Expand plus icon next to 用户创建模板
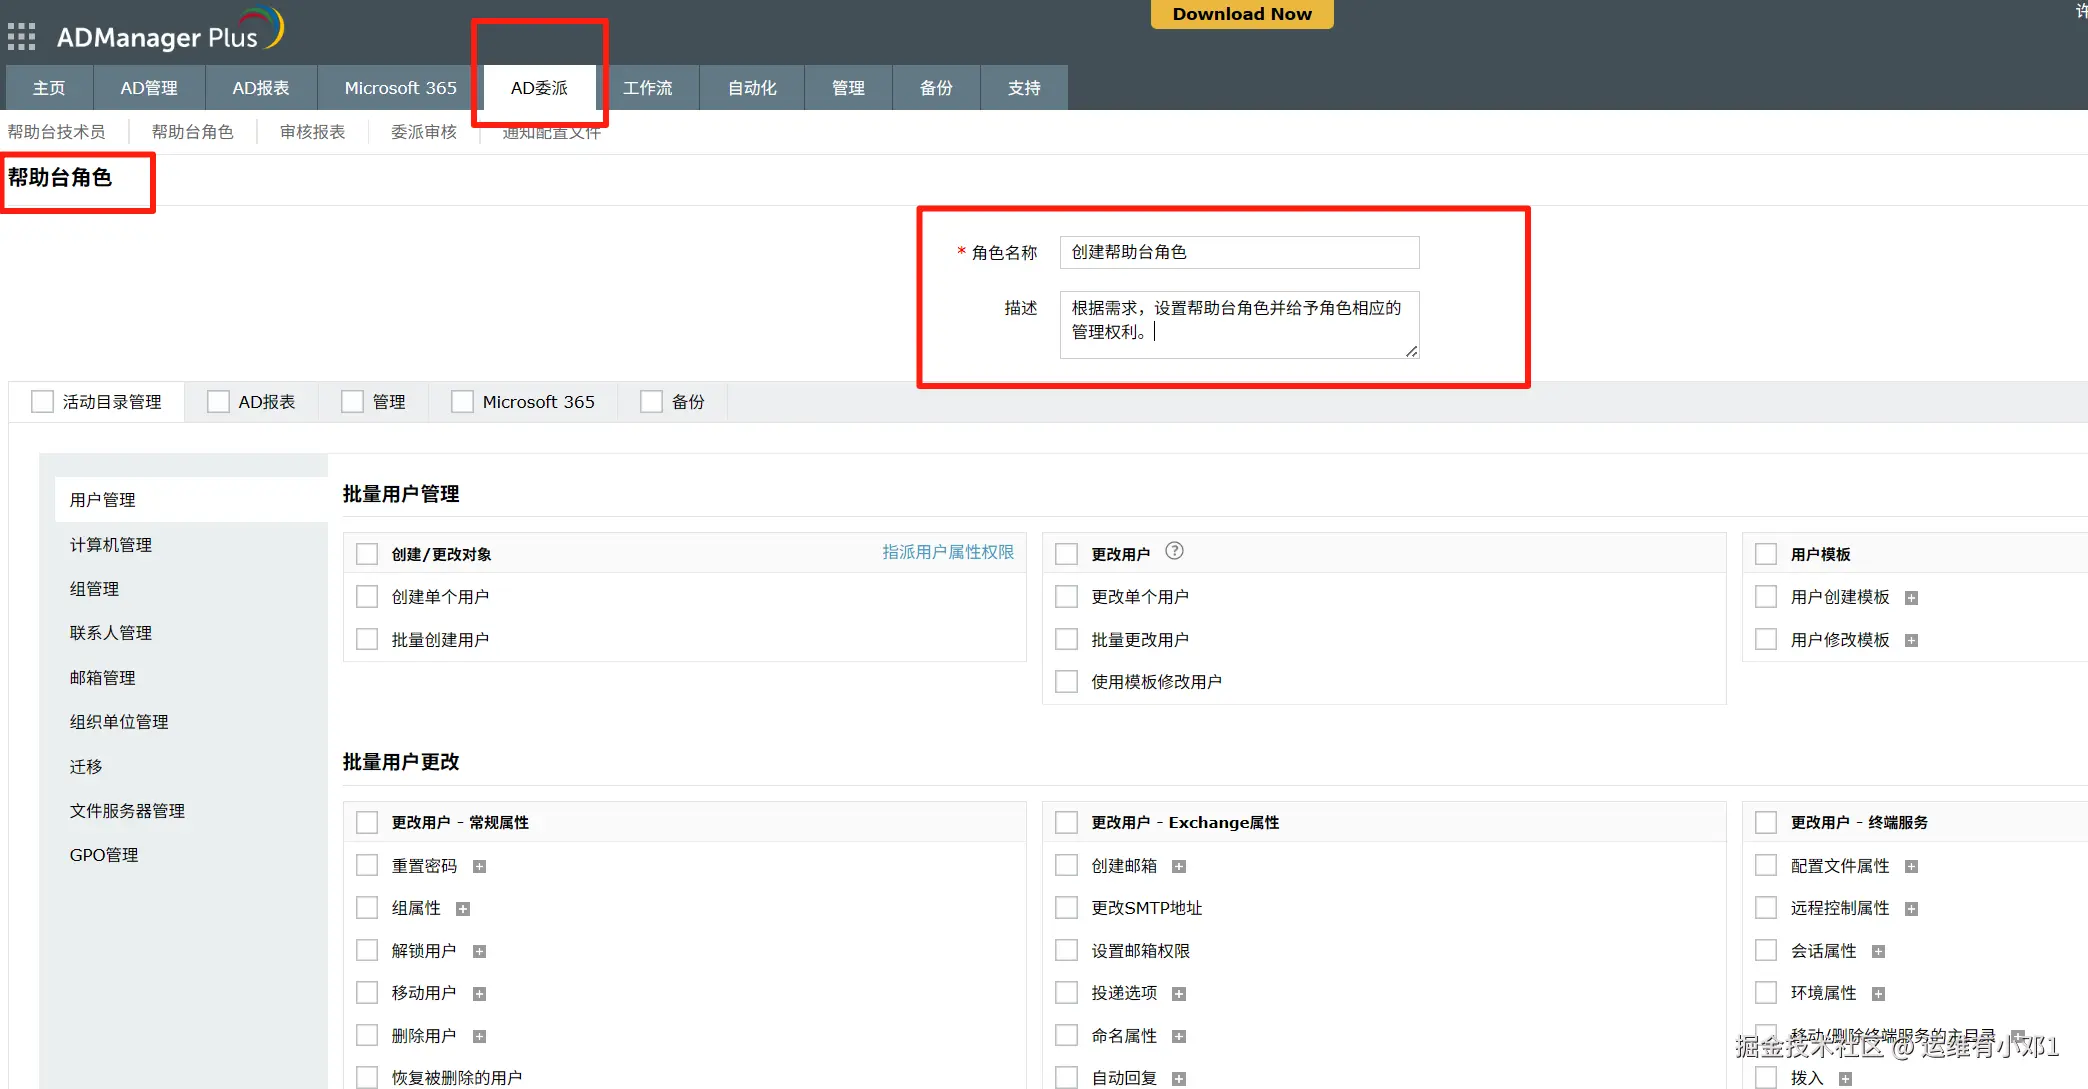Screen dimensions: 2088x1089 (x=1911, y=598)
